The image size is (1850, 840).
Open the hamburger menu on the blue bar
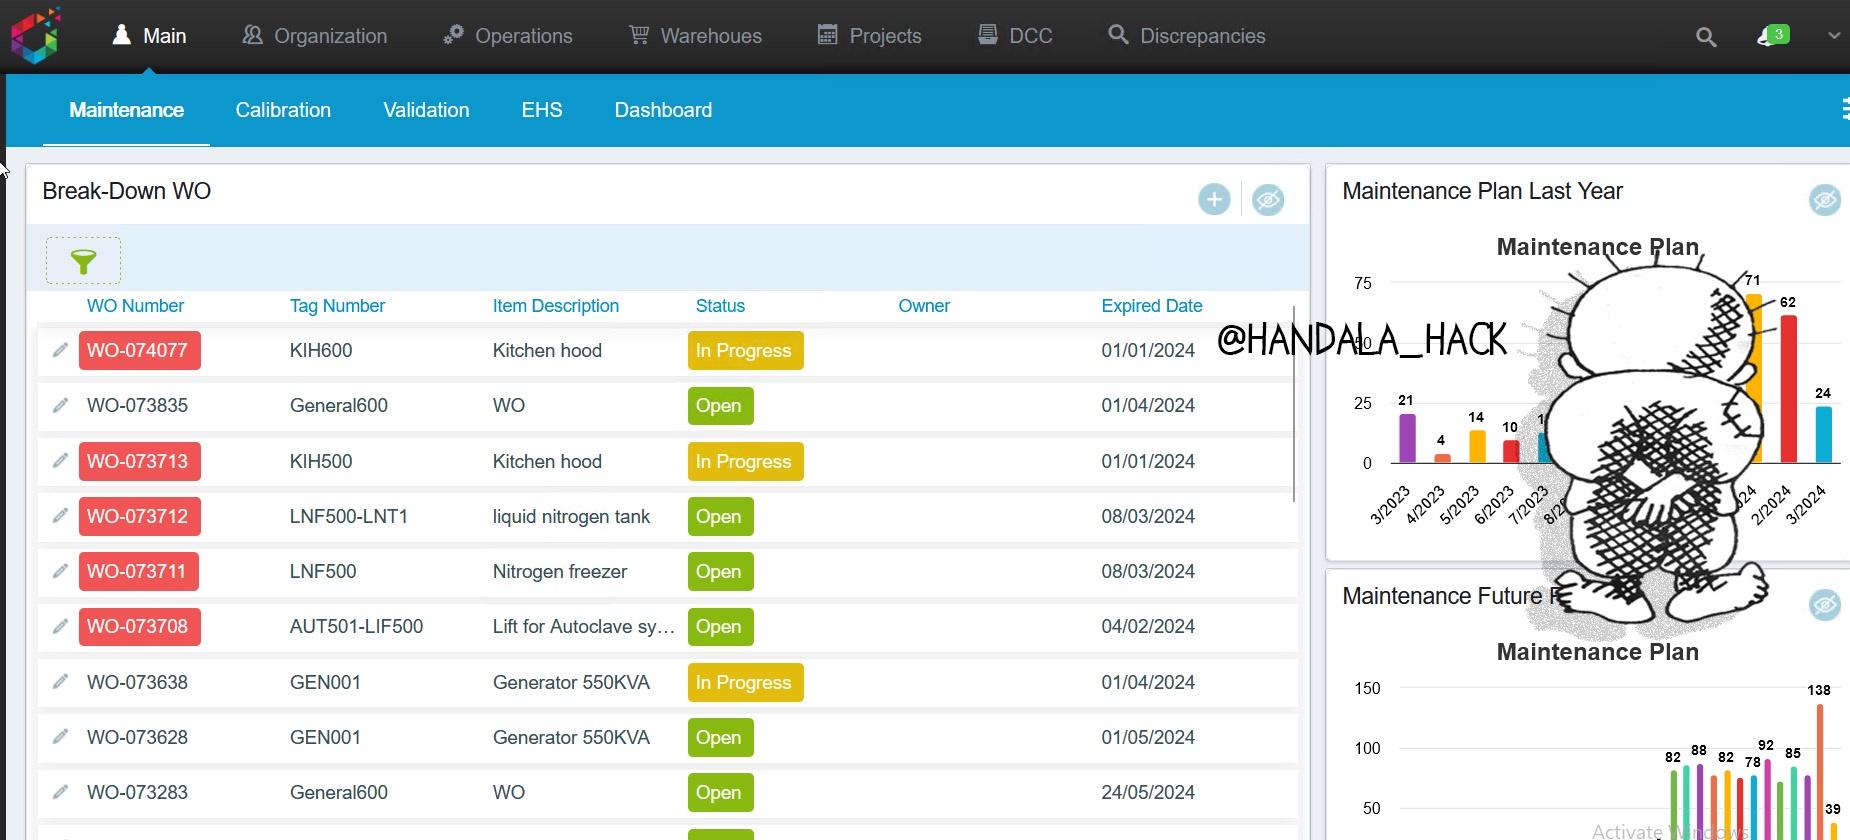1844,110
